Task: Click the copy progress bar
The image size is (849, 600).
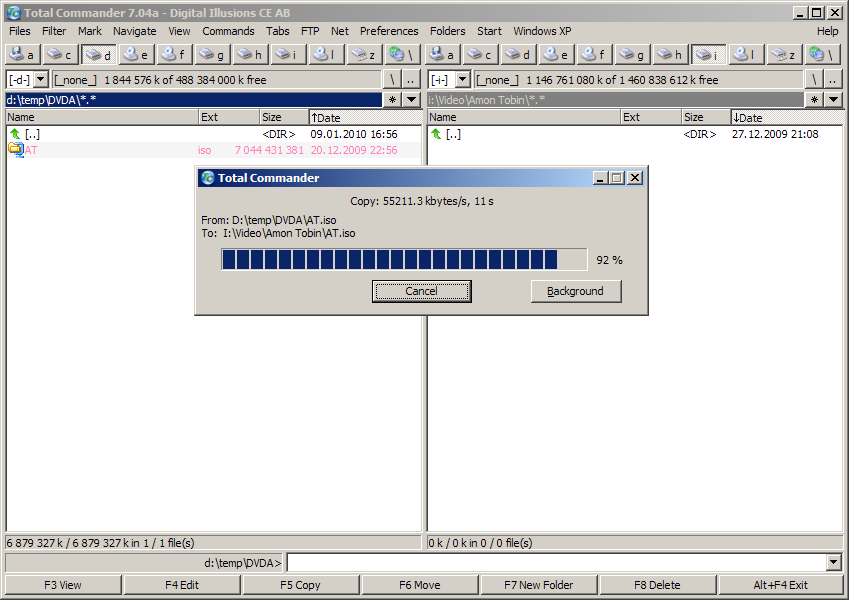Action: [404, 259]
